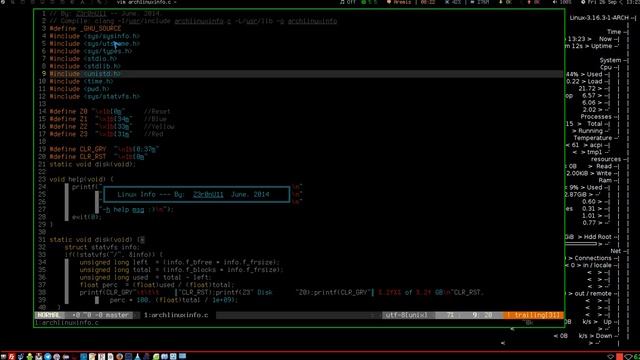Click the "struct statvfs info;" line

pos(102,247)
